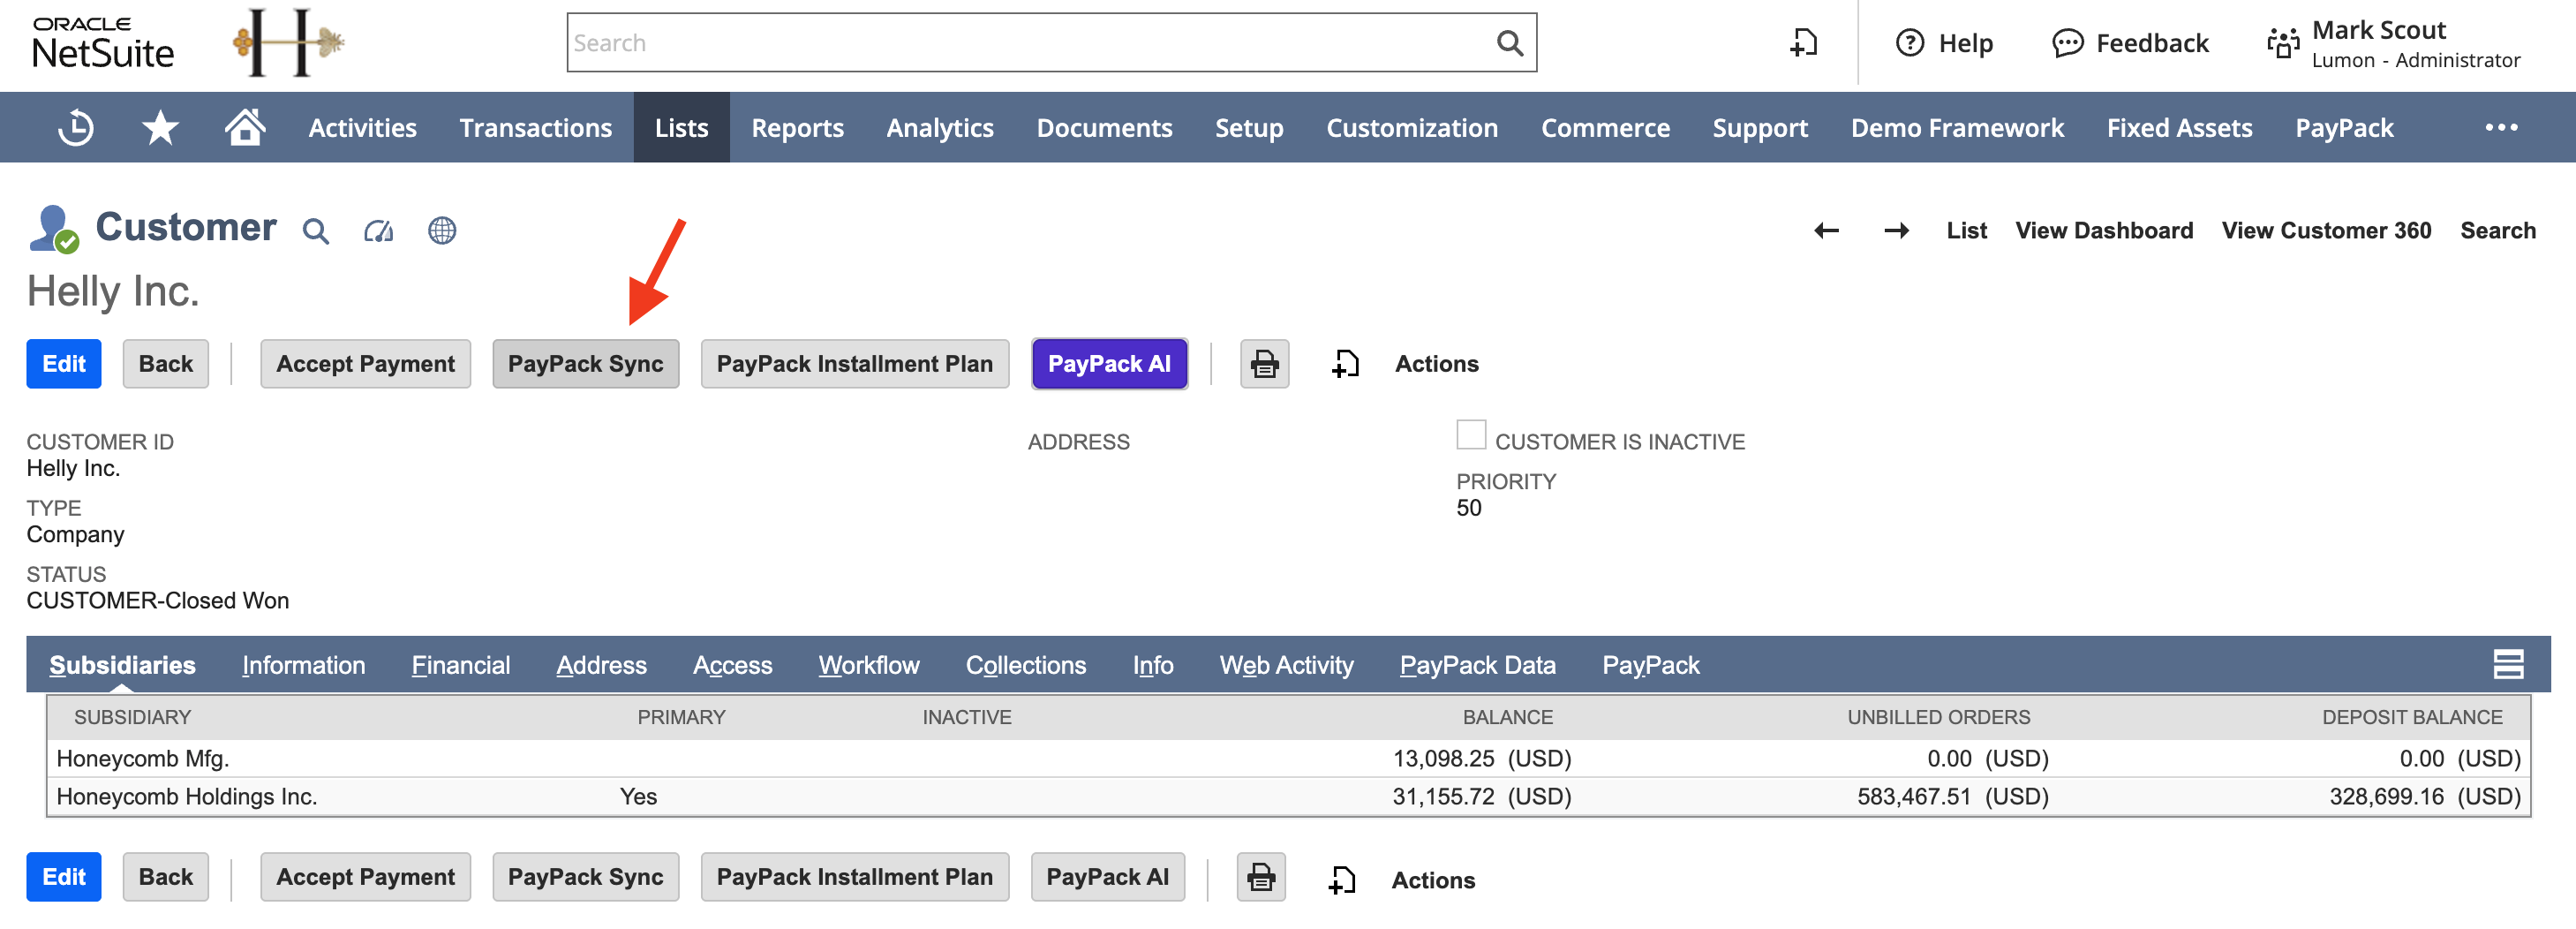Viewport: 2576px width, 929px height.
Task: Click the Lumon company logo
Action: (x=289, y=43)
